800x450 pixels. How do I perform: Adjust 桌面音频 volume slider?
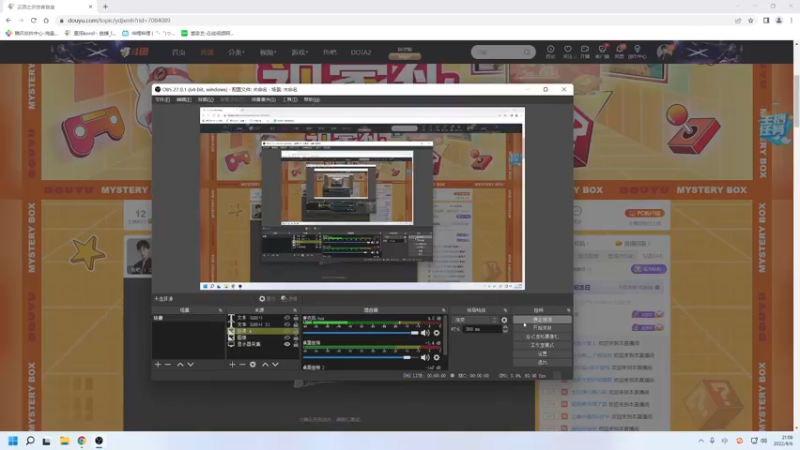point(361,357)
